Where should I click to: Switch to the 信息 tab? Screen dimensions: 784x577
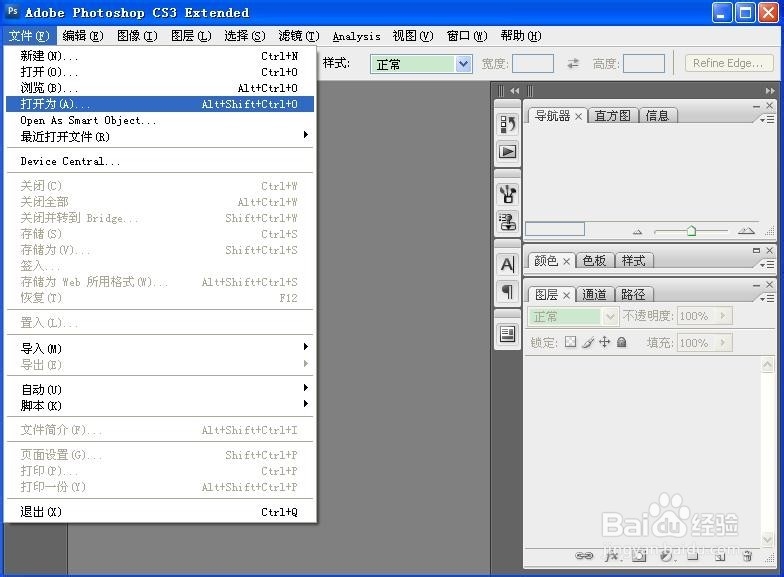pyautogui.click(x=657, y=116)
